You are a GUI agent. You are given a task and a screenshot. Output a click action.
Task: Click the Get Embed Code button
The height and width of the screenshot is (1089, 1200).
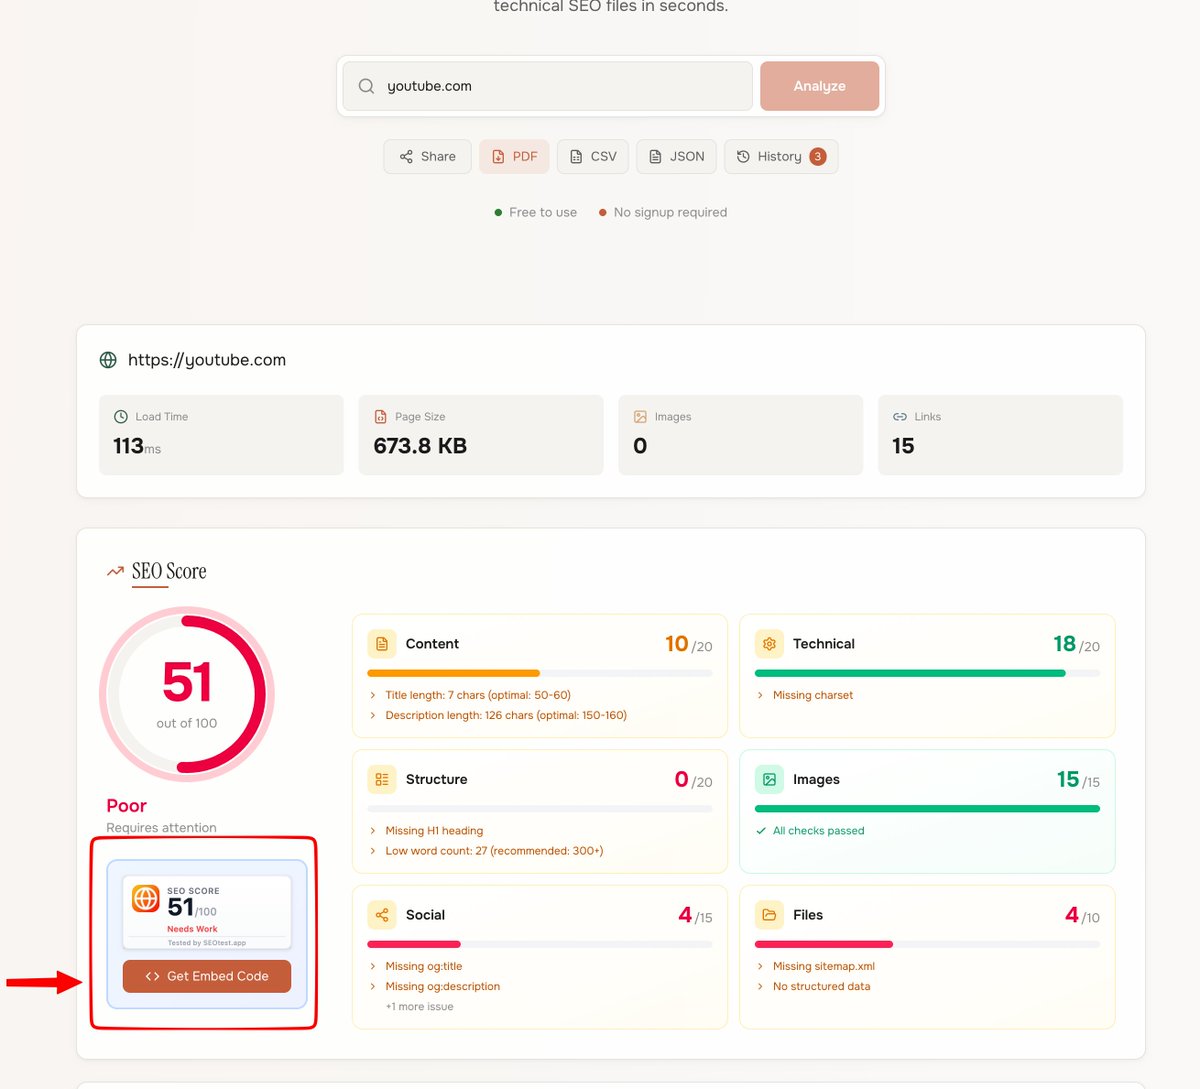[x=207, y=976]
